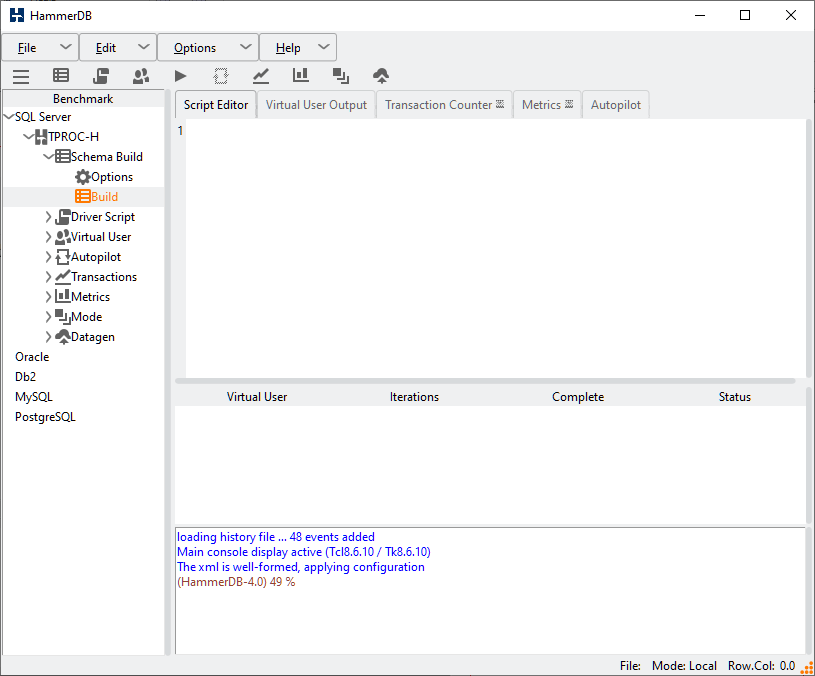
Task: Click the Autopilot toolbar icon
Action: pos(221,76)
